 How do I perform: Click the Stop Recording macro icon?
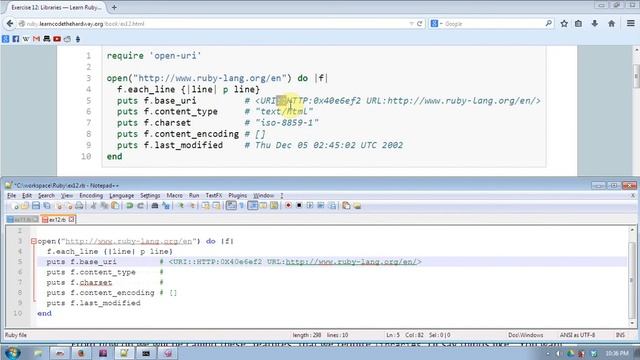pyautogui.click(x=299, y=206)
